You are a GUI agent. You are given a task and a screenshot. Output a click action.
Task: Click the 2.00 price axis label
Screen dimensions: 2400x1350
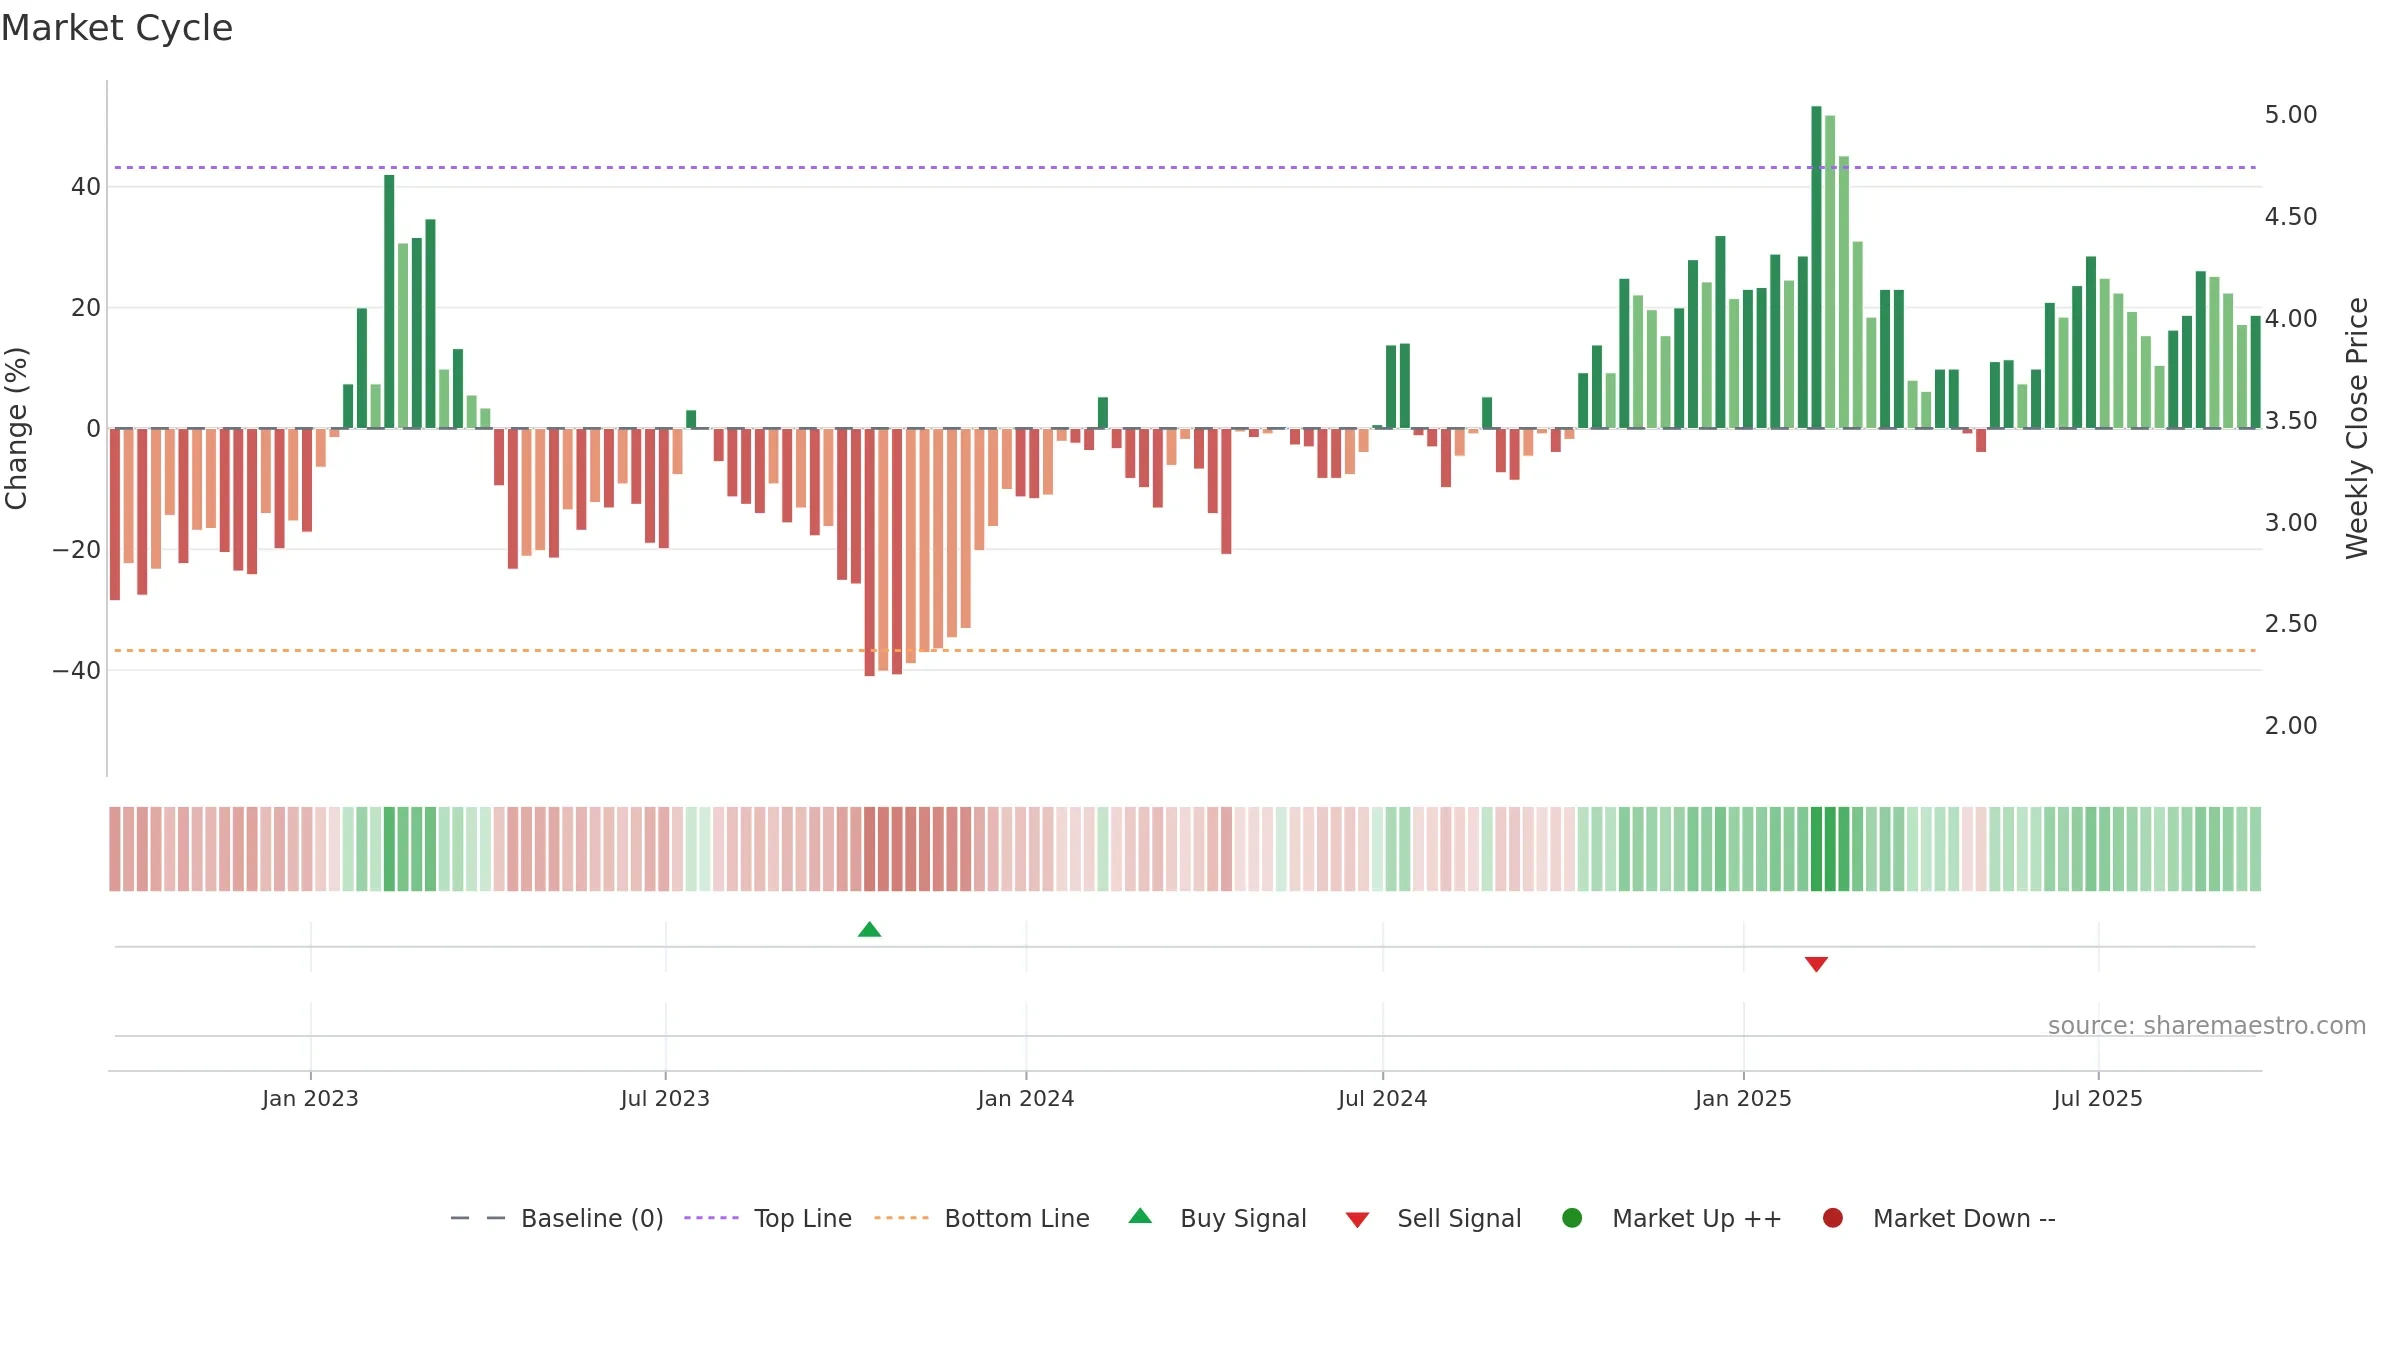point(2291,726)
